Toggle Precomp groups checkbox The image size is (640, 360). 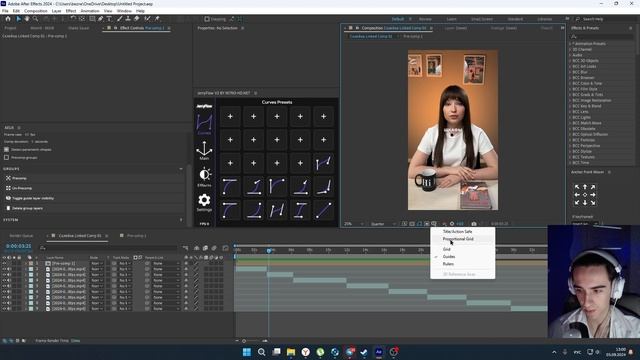pyautogui.click(x=7, y=157)
